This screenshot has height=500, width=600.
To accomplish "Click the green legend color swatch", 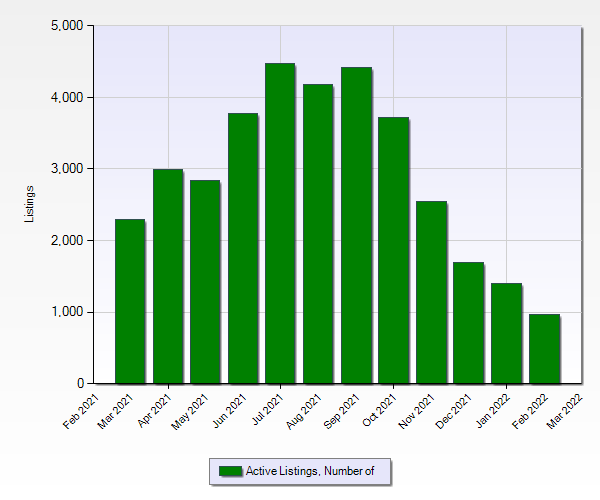I will (230, 471).
